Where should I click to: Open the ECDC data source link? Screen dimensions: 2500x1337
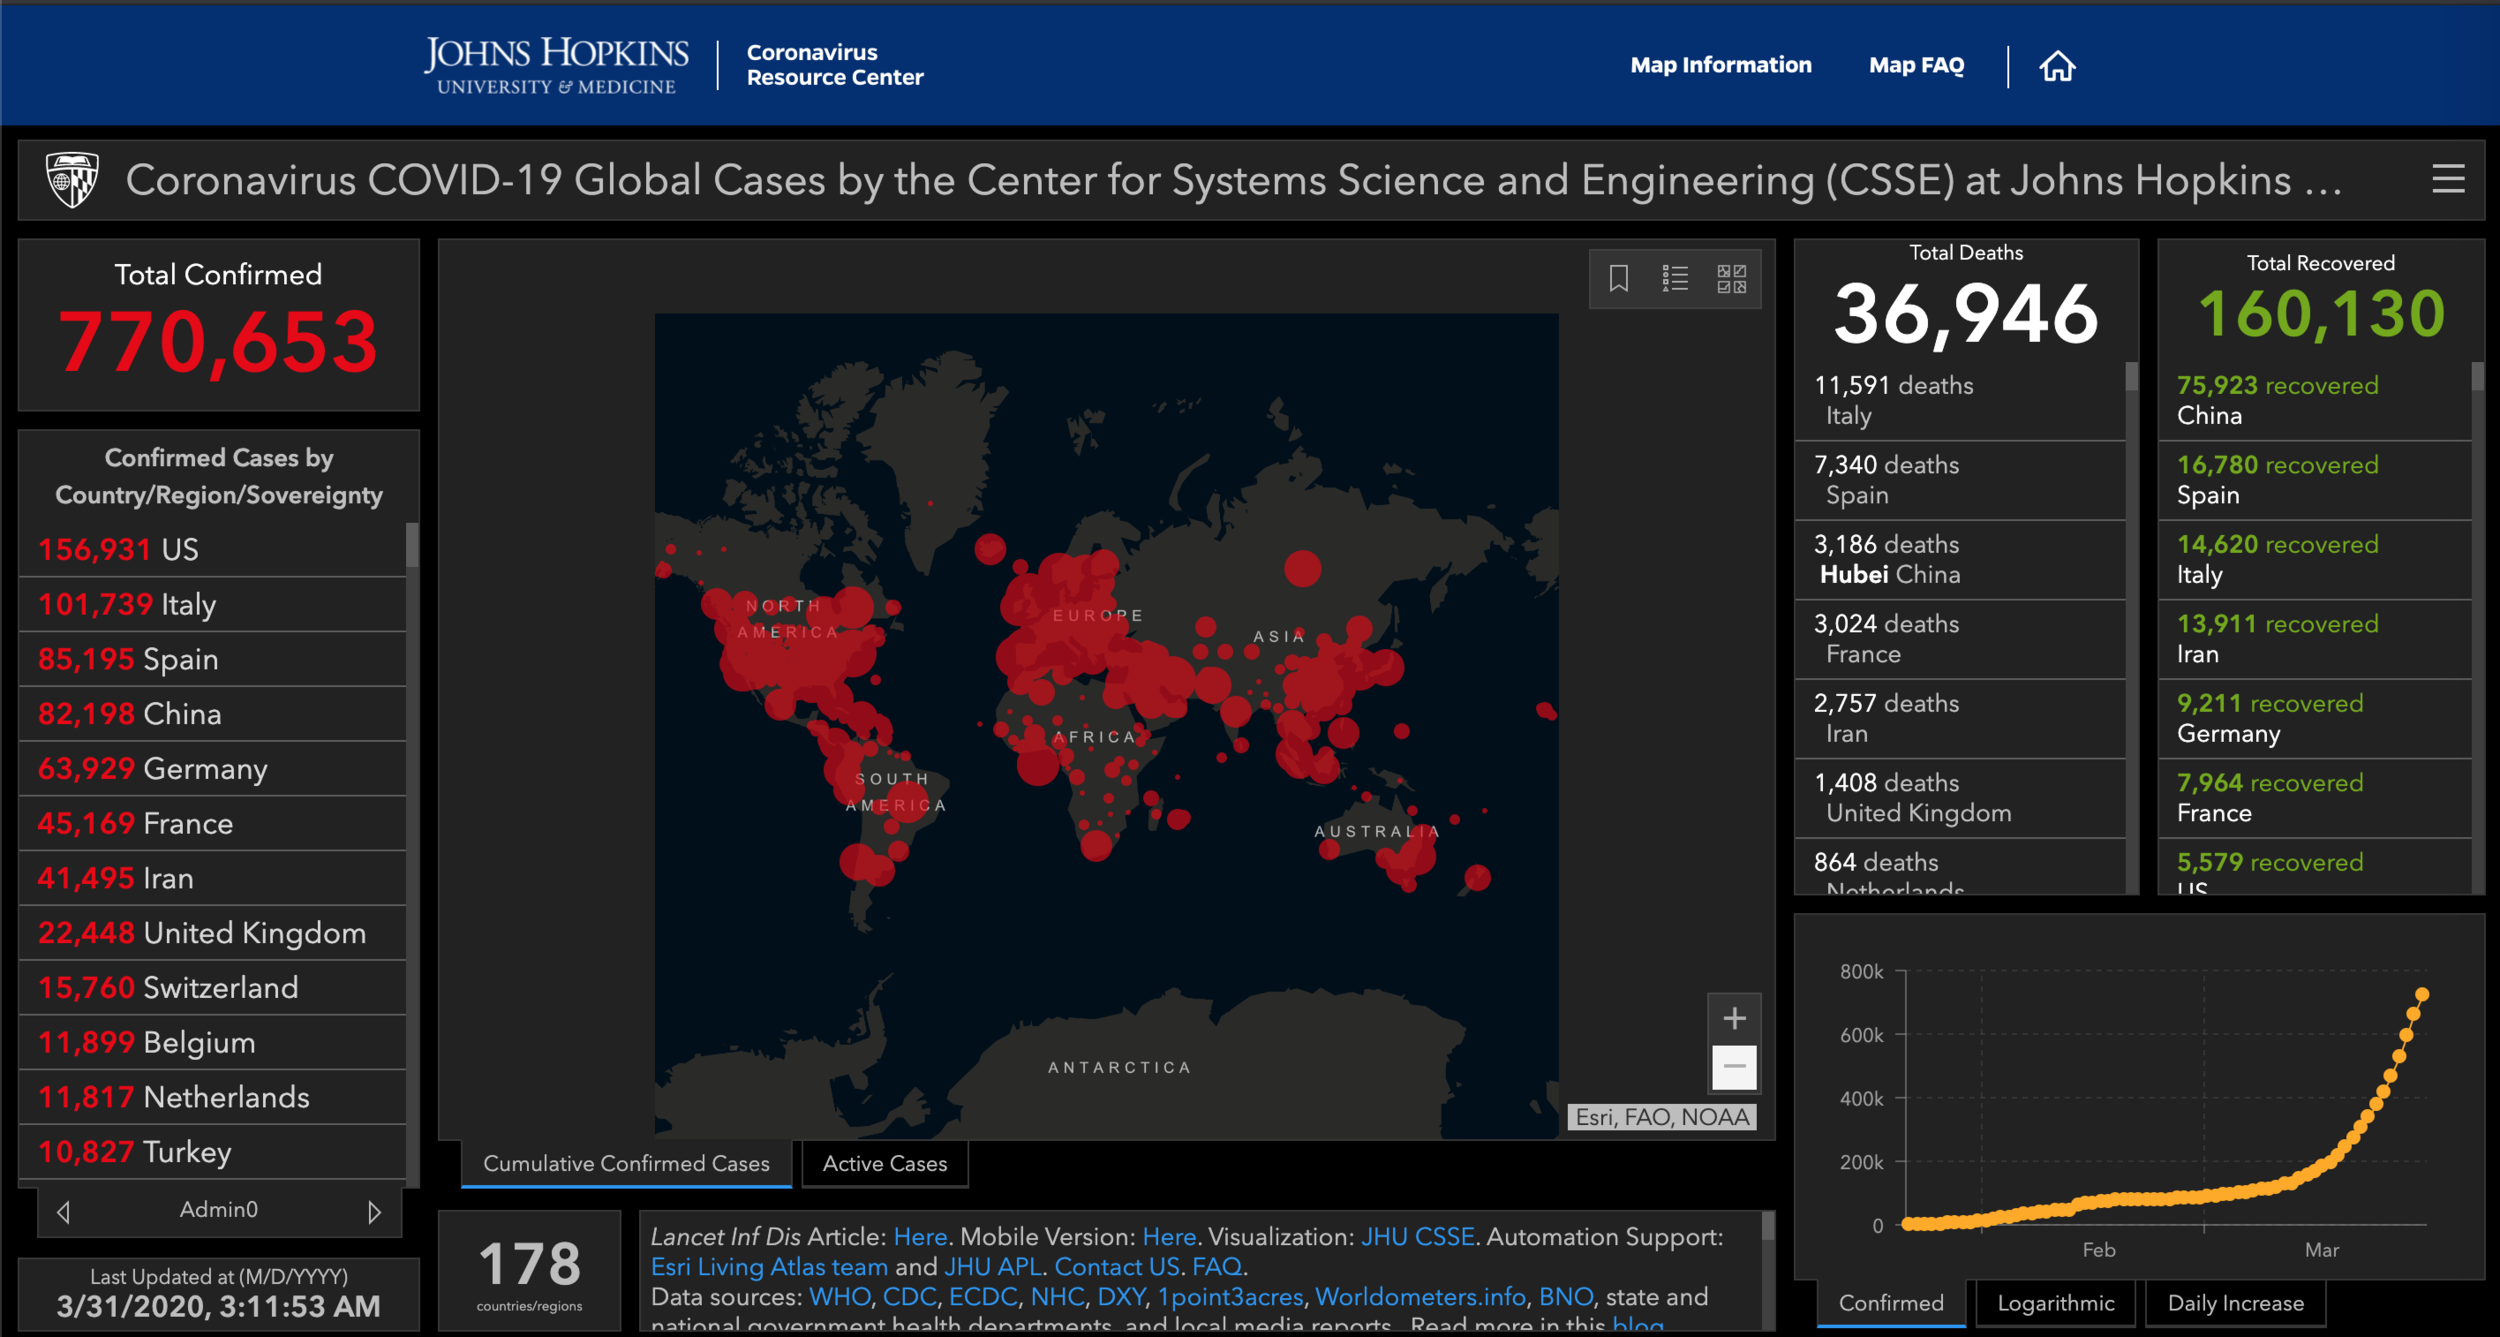(x=983, y=1297)
